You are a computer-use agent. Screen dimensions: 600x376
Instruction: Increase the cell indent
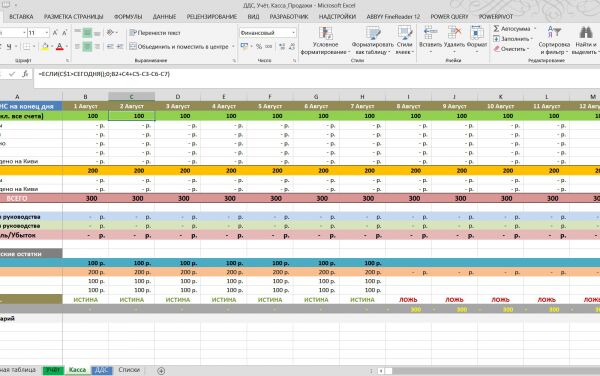[120, 47]
